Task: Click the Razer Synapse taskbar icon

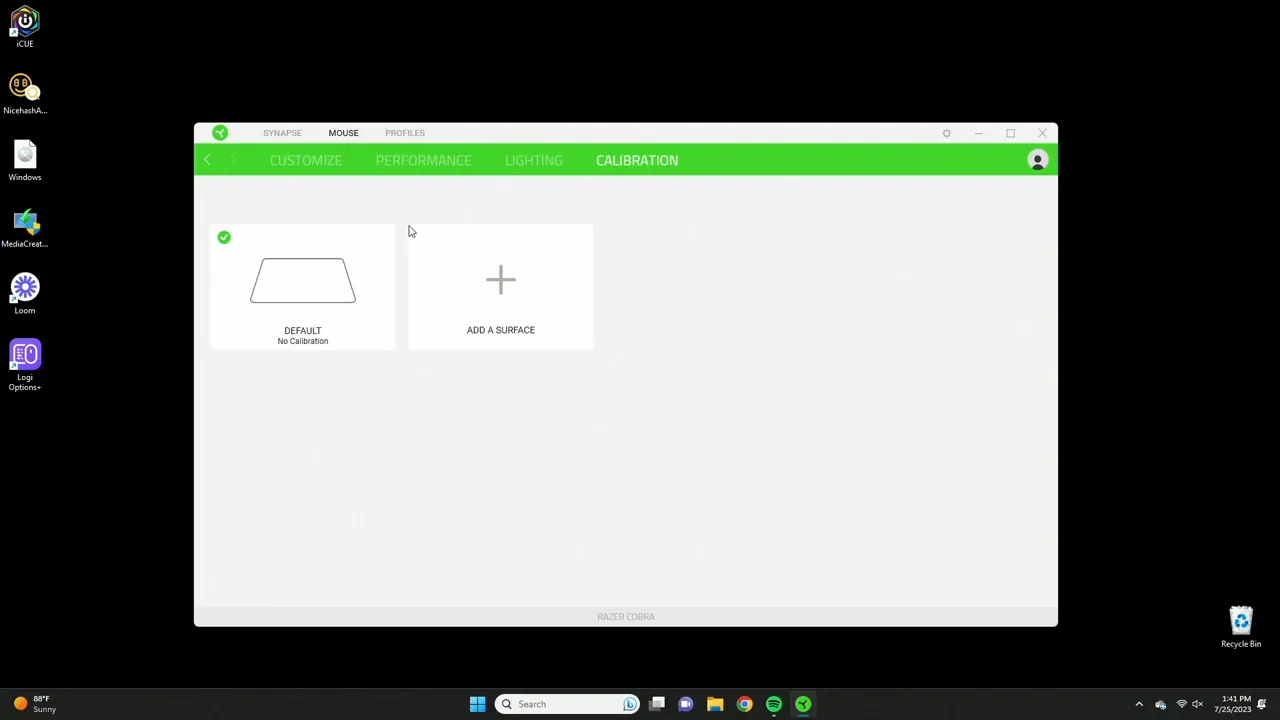Action: click(x=803, y=704)
